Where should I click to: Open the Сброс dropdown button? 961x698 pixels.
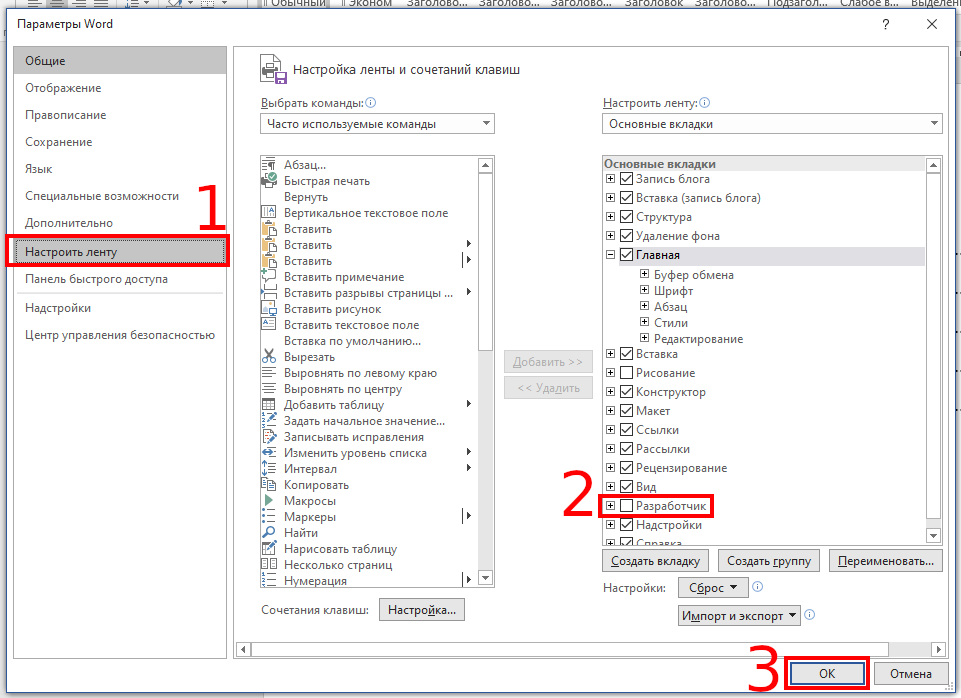point(713,588)
